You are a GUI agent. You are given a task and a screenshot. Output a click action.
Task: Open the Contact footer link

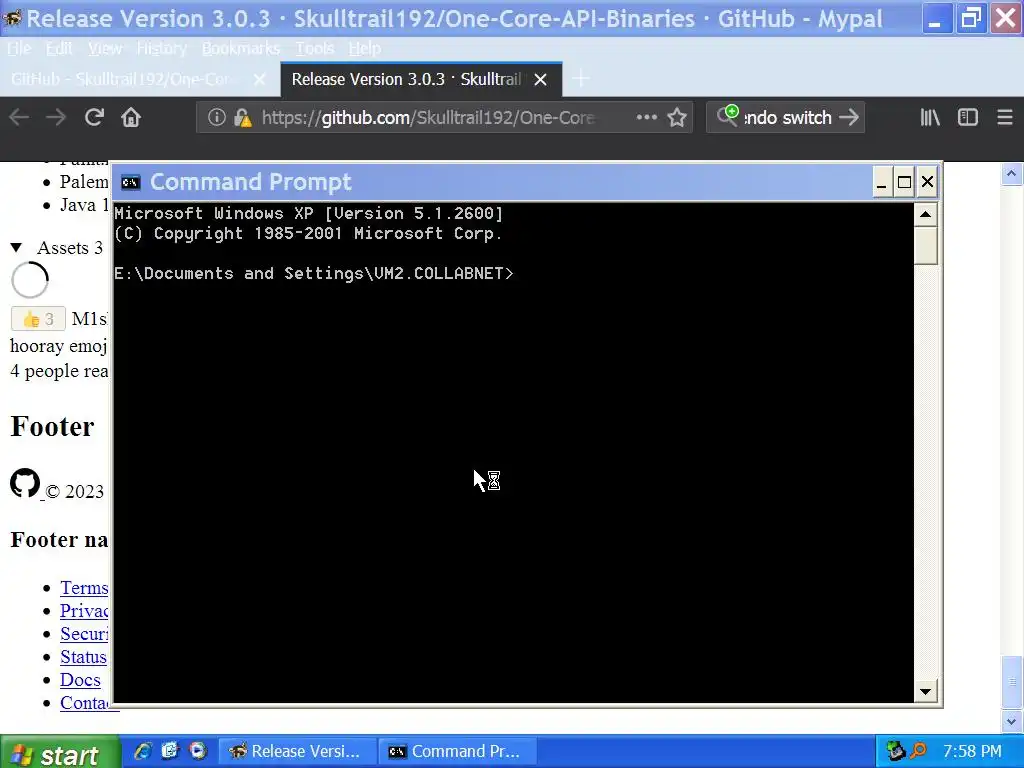point(86,703)
